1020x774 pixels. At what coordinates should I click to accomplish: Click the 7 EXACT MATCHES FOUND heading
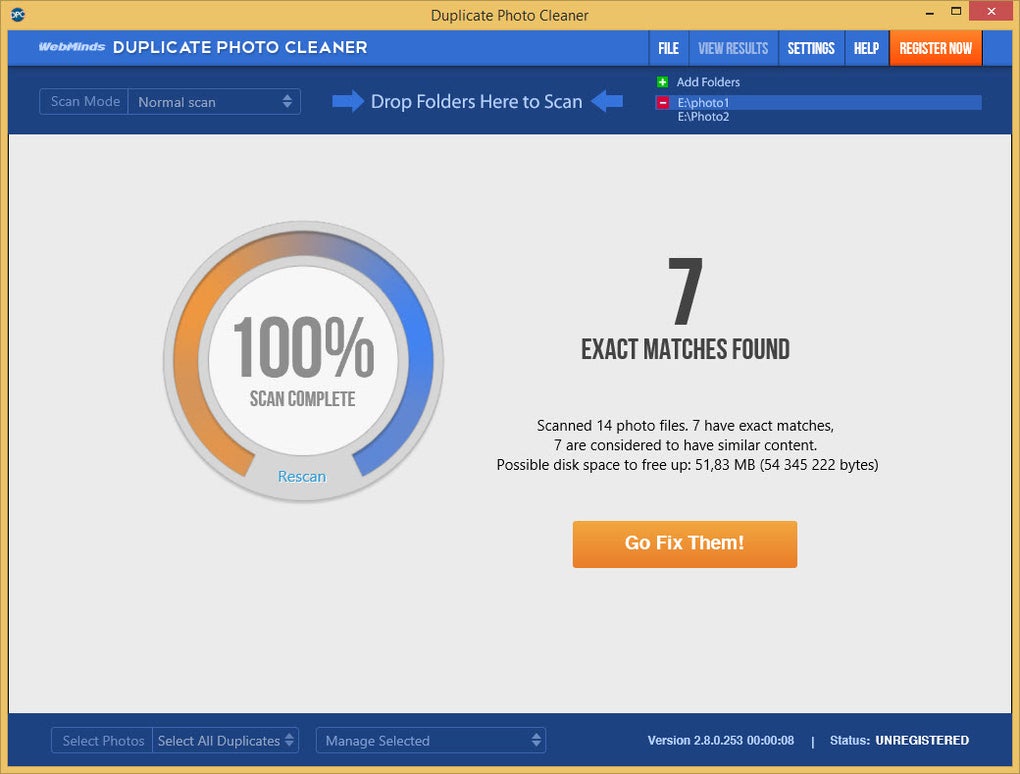(685, 309)
